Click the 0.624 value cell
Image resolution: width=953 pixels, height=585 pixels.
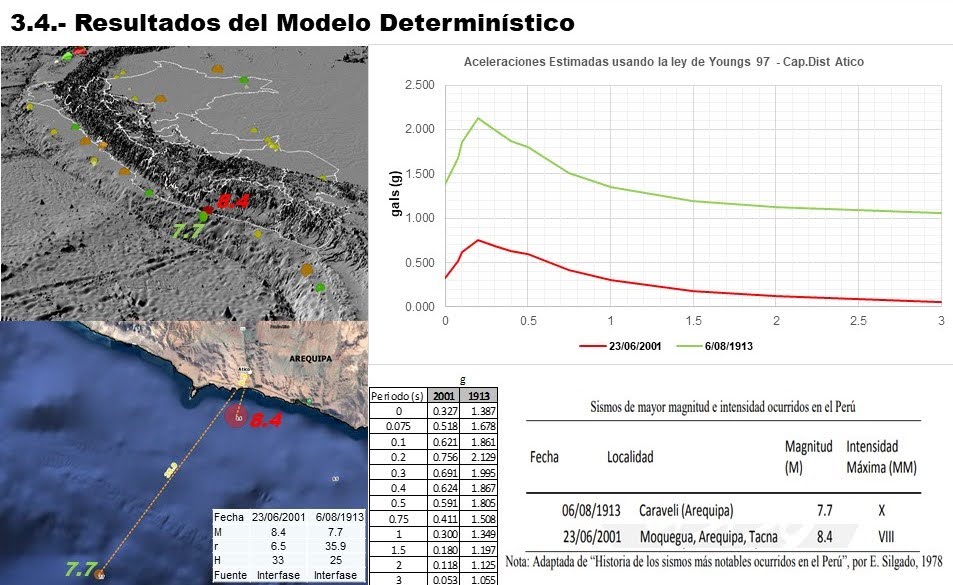(444, 488)
